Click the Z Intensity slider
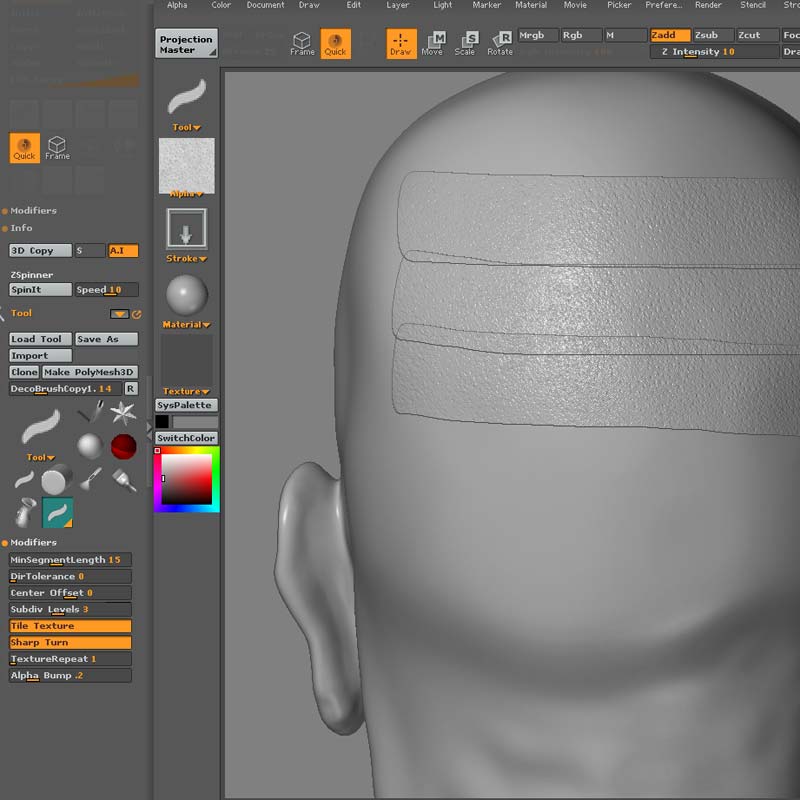Image resolution: width=800 pixels, height=800 pixels. (x=714, y=52)
